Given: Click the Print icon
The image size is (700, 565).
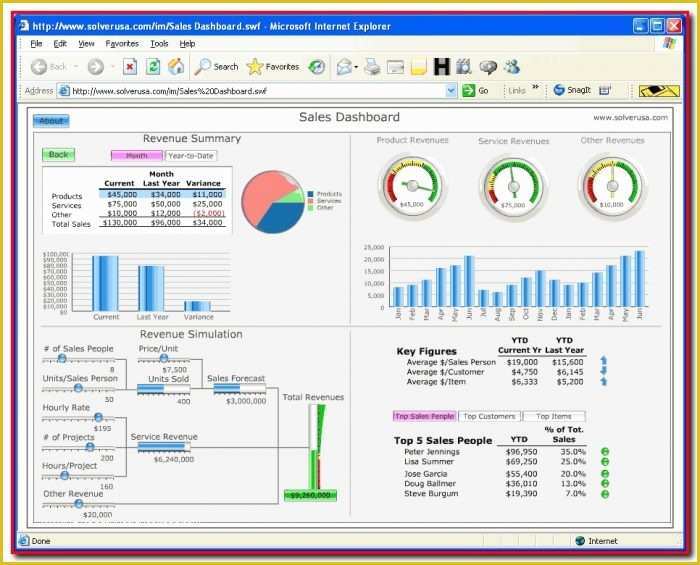Looking at the screenshot, I should pos(372,67).
